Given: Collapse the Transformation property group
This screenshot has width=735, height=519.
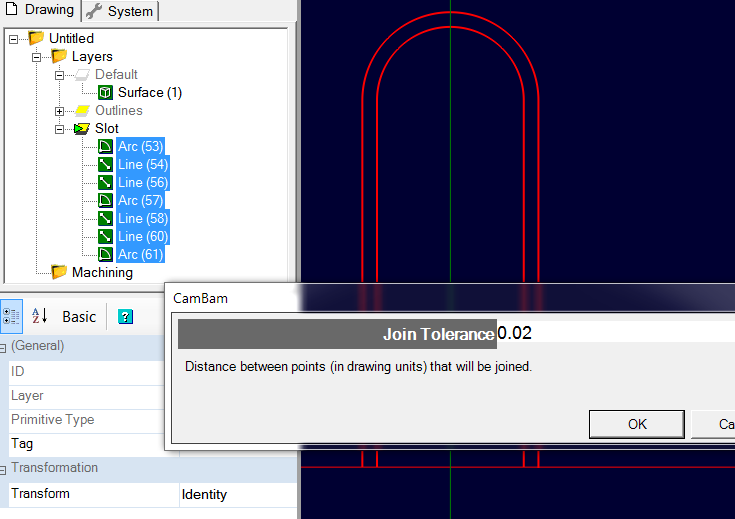Looking at the screenshot, I should (x=3, y=469).
